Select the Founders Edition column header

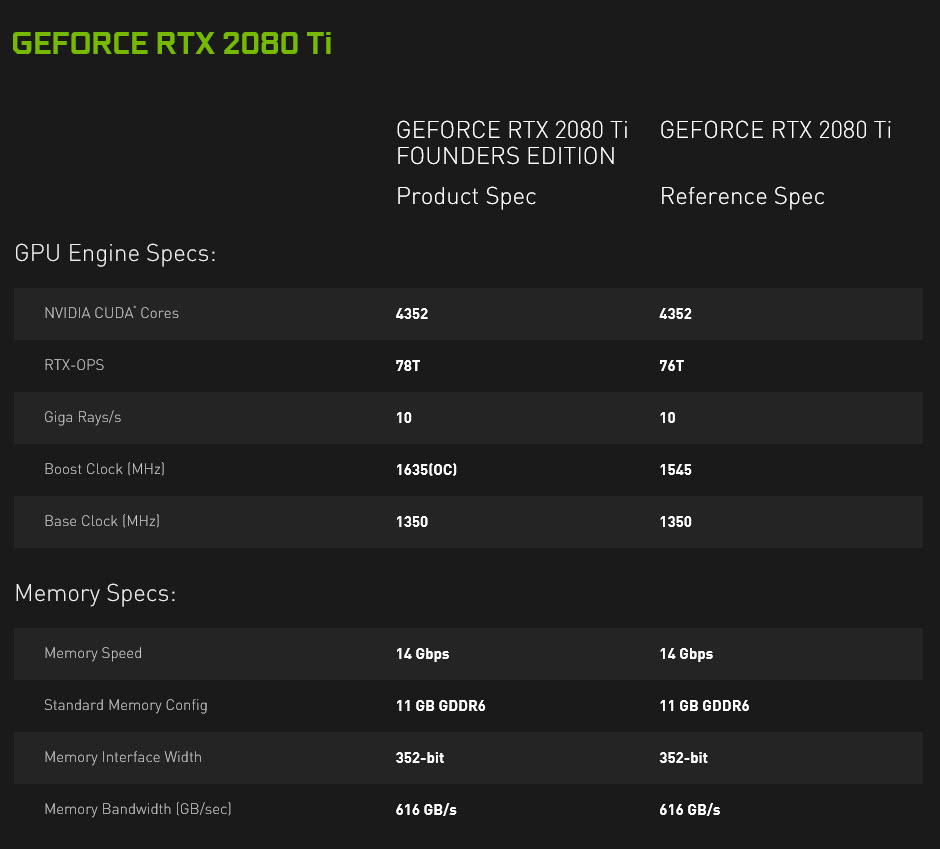512,143
